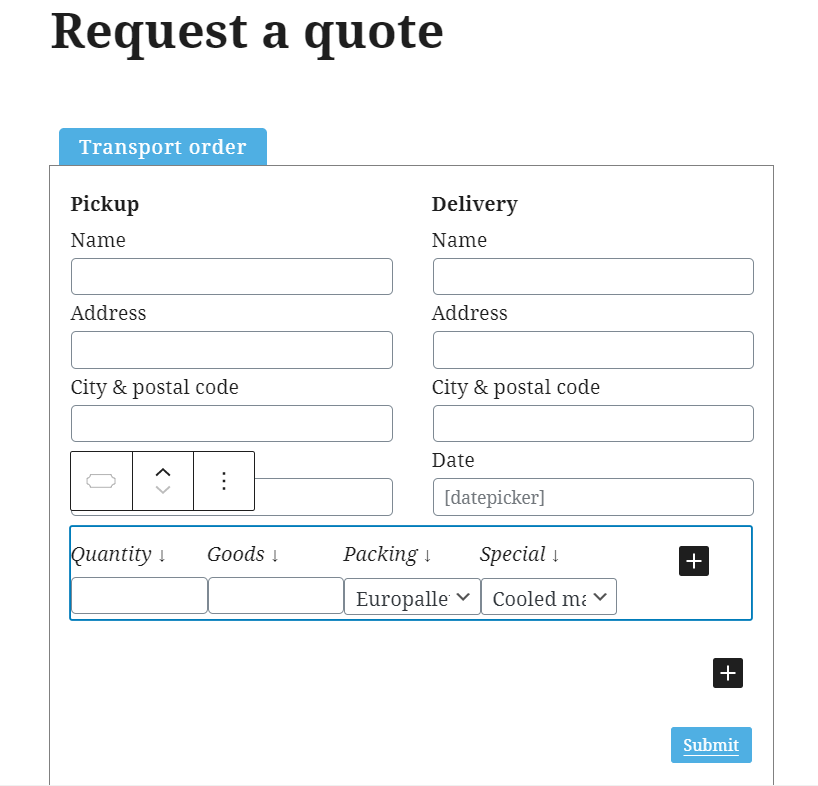Click the Pickup Address input
818x786 pixels.
click(232, 350)
